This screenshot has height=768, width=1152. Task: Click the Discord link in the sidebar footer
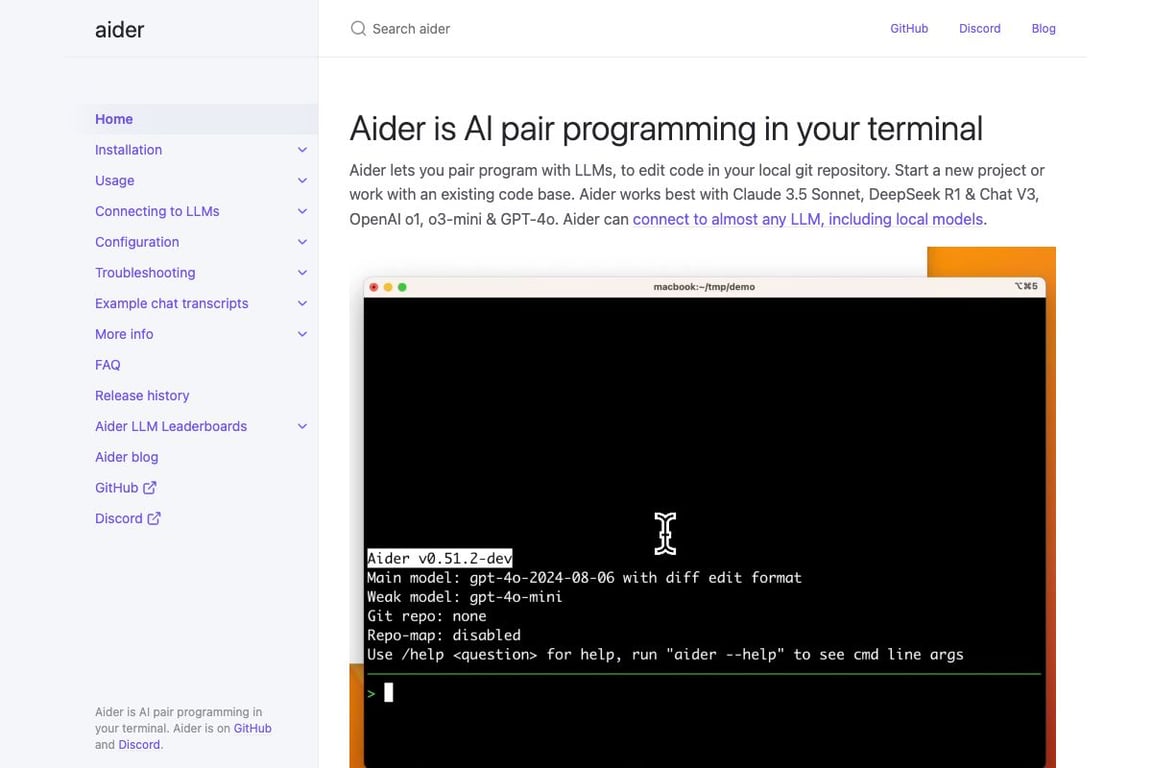[139, 744]
